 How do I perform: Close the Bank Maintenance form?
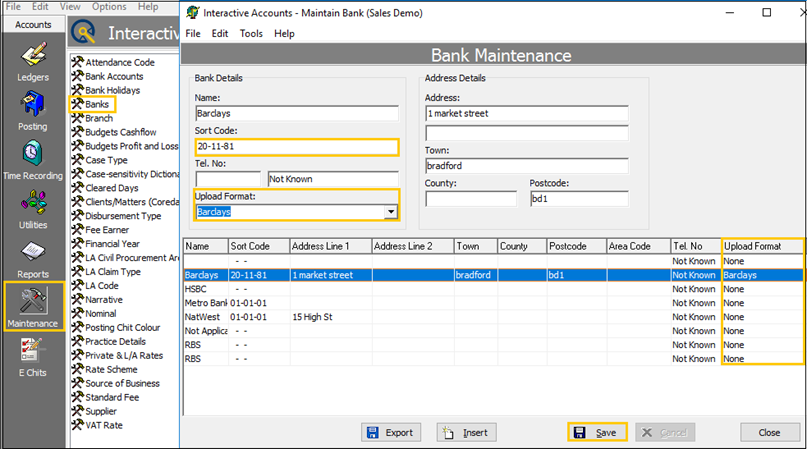(769, 433)
